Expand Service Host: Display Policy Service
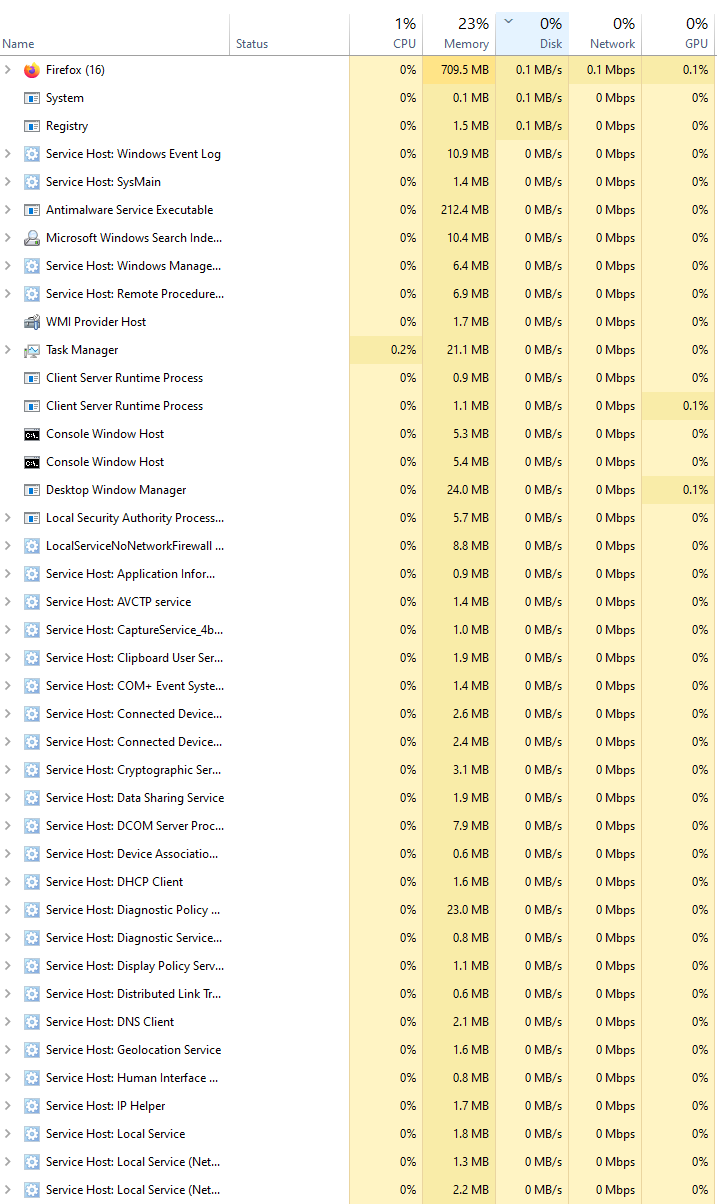Screen dimensions: 717x1204 (8, 966)
